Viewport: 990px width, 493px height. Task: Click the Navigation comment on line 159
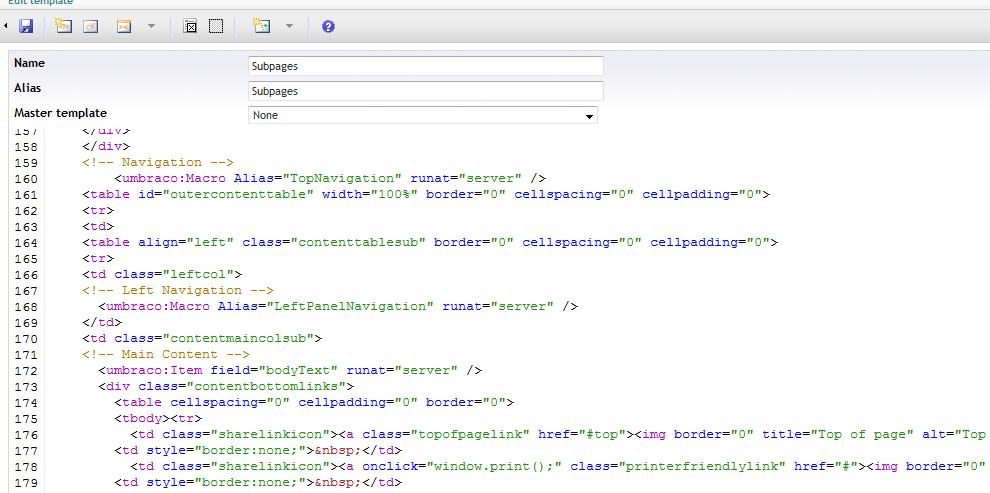[x=158, y=162]
